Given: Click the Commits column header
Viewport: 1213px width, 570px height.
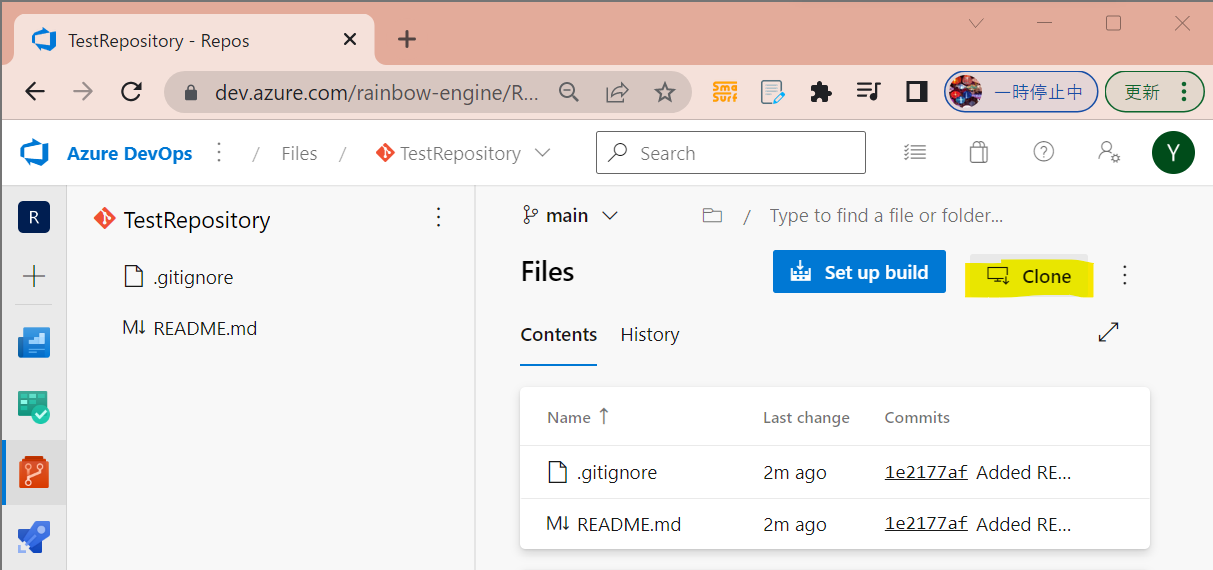Looking at the screenshot, I should pos(917,417).
